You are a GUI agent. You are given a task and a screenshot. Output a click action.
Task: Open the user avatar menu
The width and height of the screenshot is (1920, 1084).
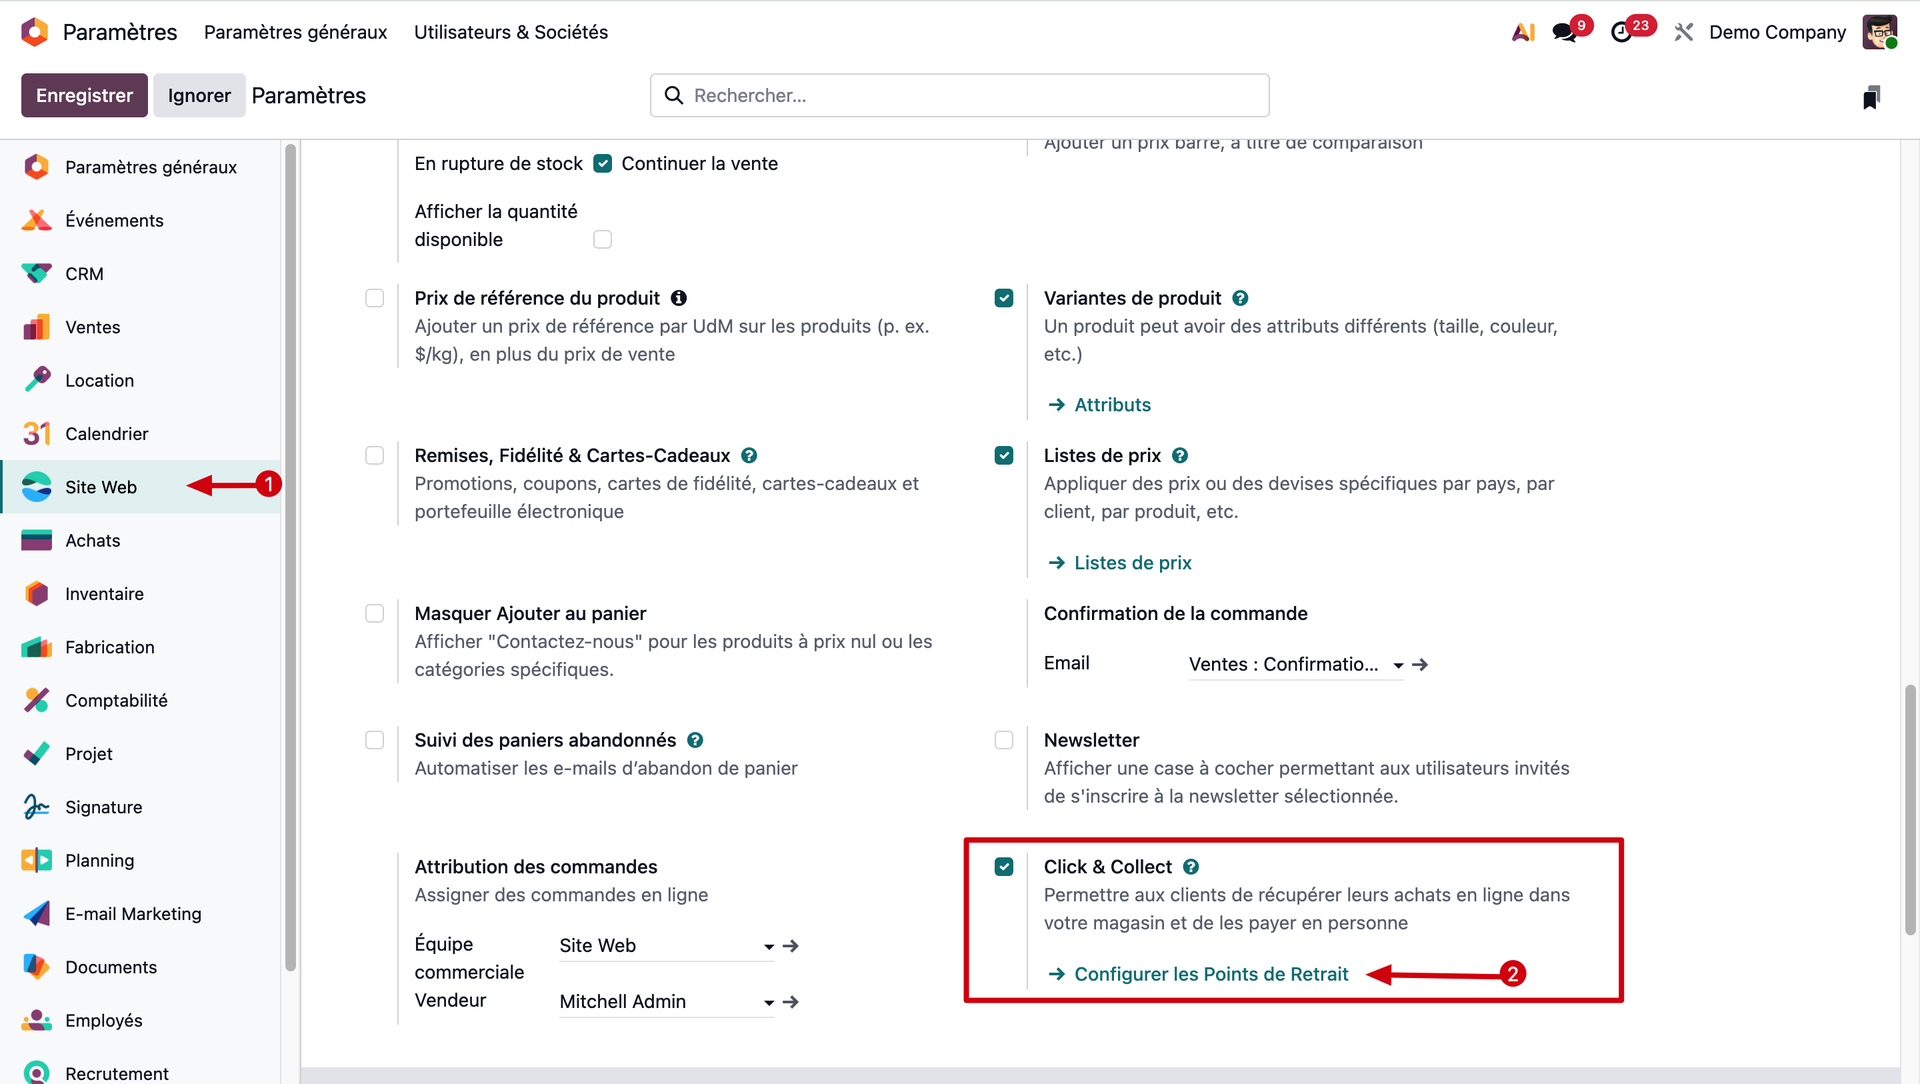1879,32
